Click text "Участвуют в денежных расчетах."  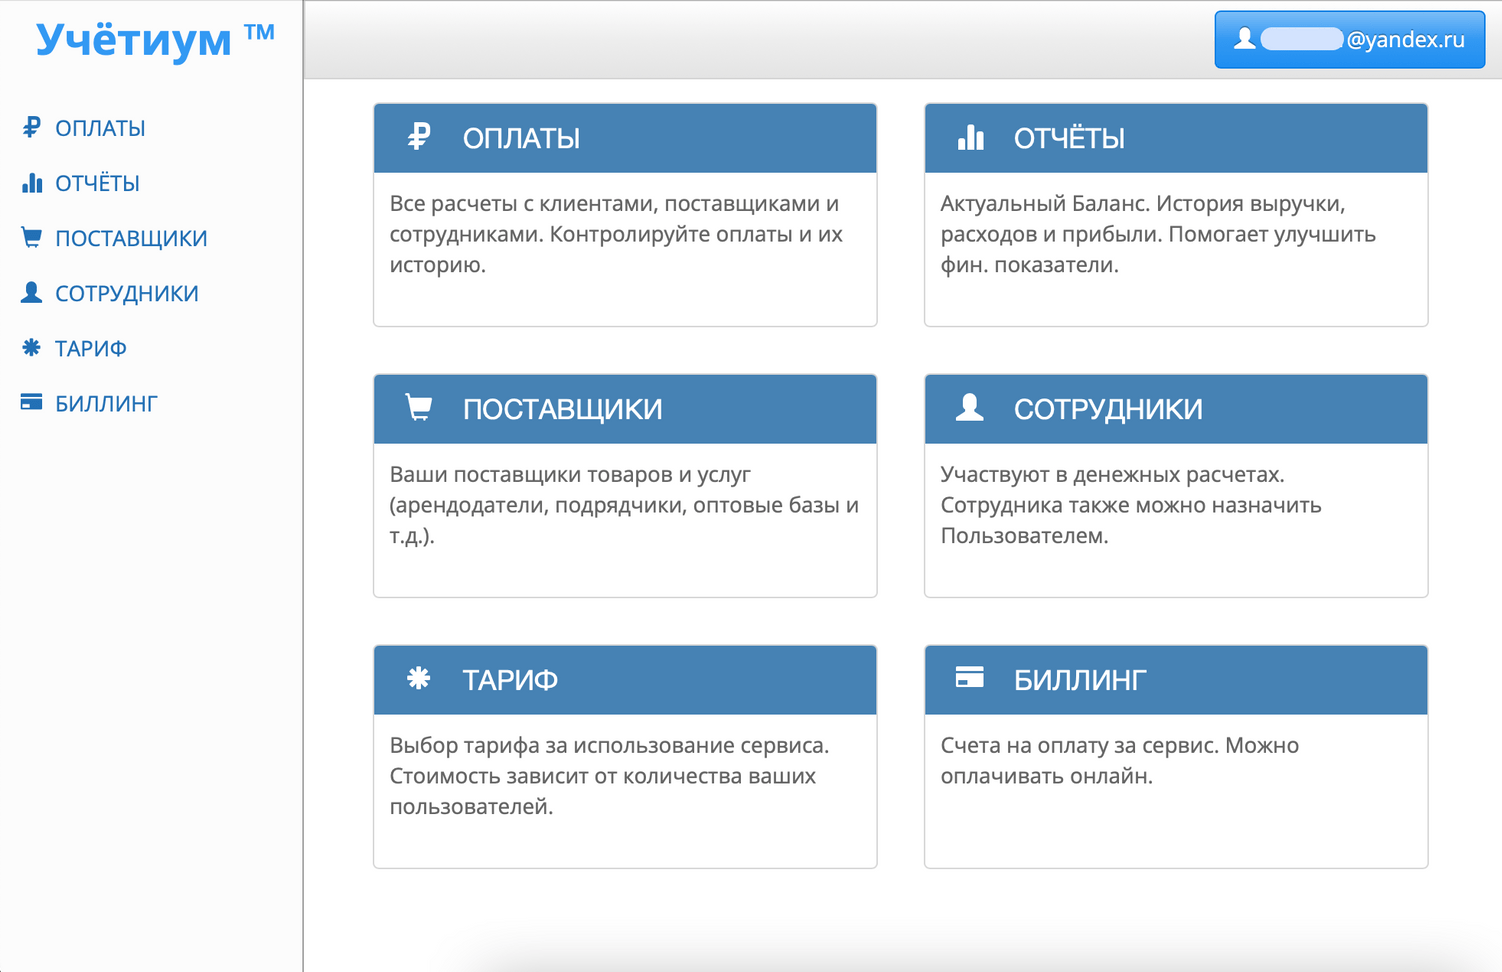[1112, 475]
